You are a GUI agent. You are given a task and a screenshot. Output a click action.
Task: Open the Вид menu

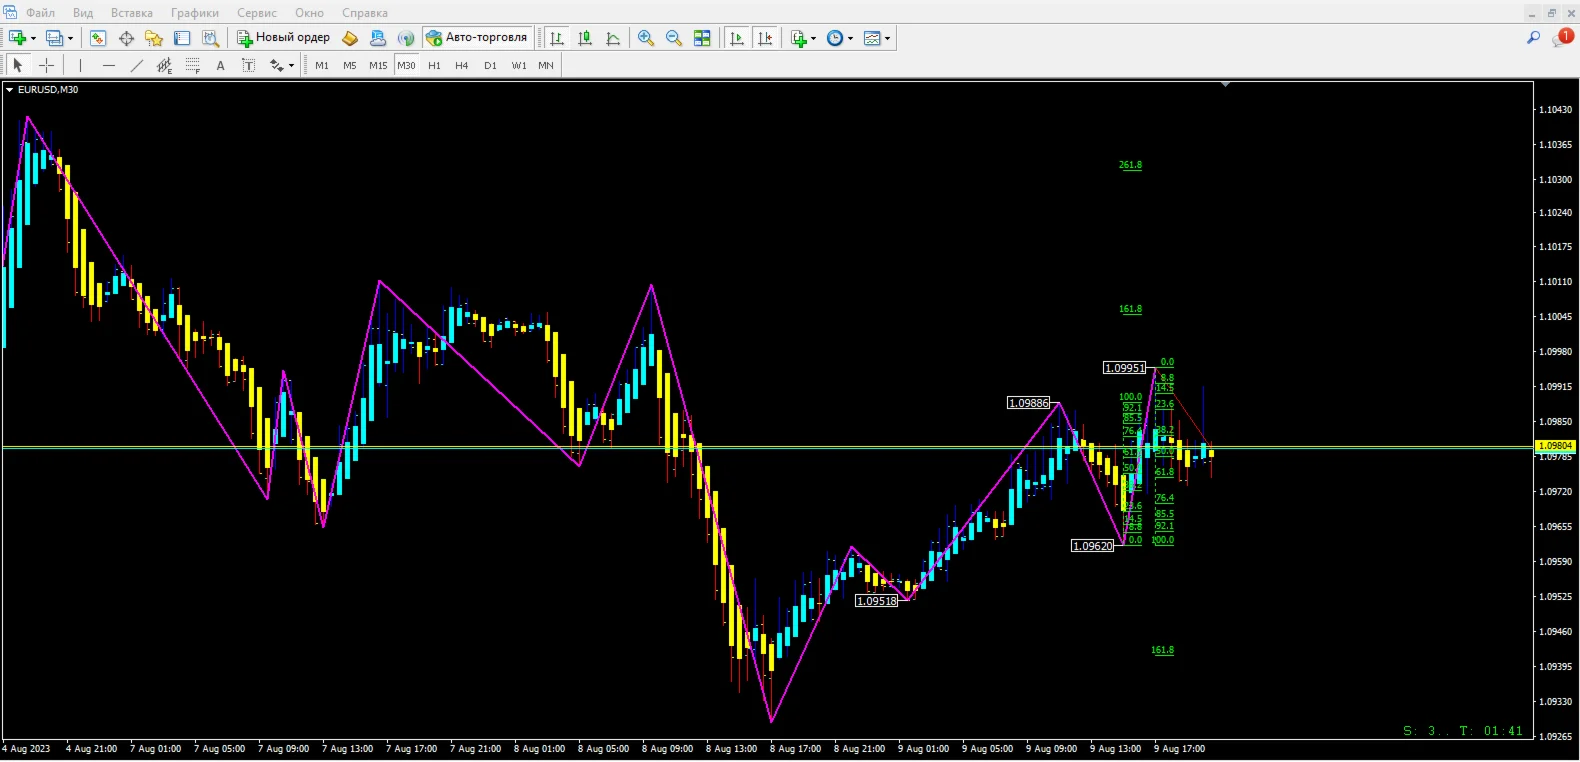[x=83, y=13]
